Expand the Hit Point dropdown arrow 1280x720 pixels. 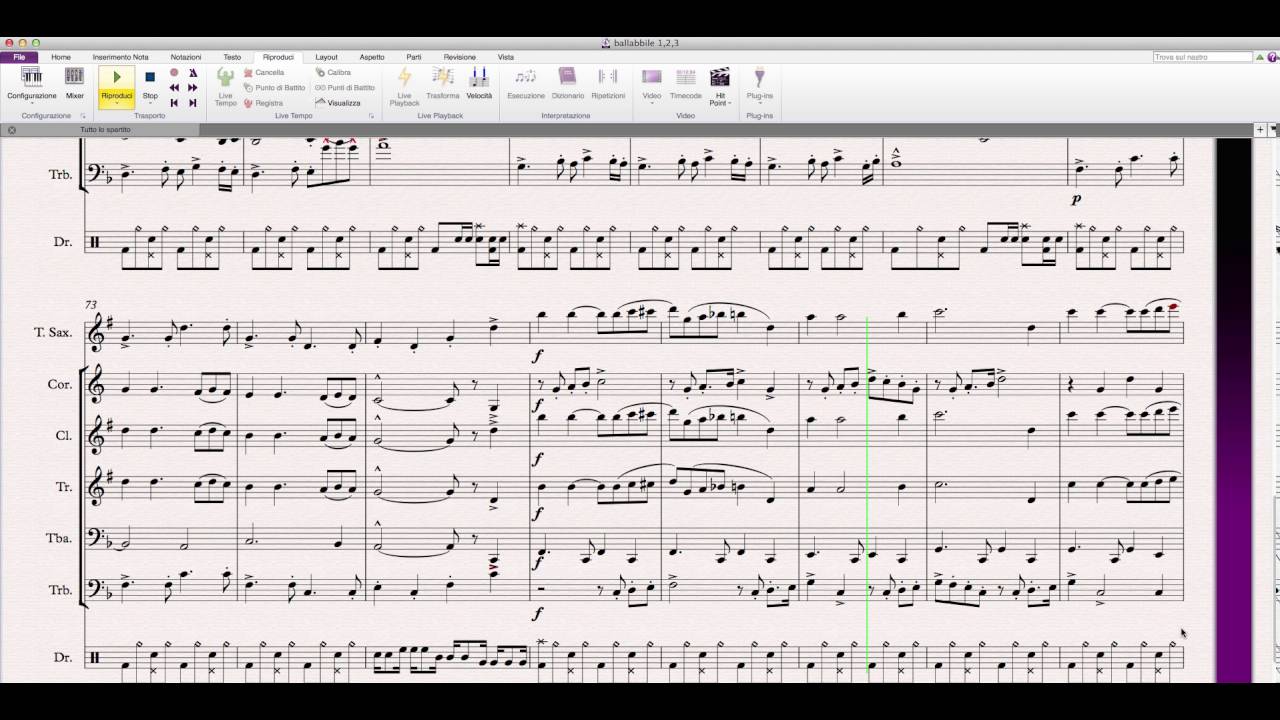[x=730, y=104]
